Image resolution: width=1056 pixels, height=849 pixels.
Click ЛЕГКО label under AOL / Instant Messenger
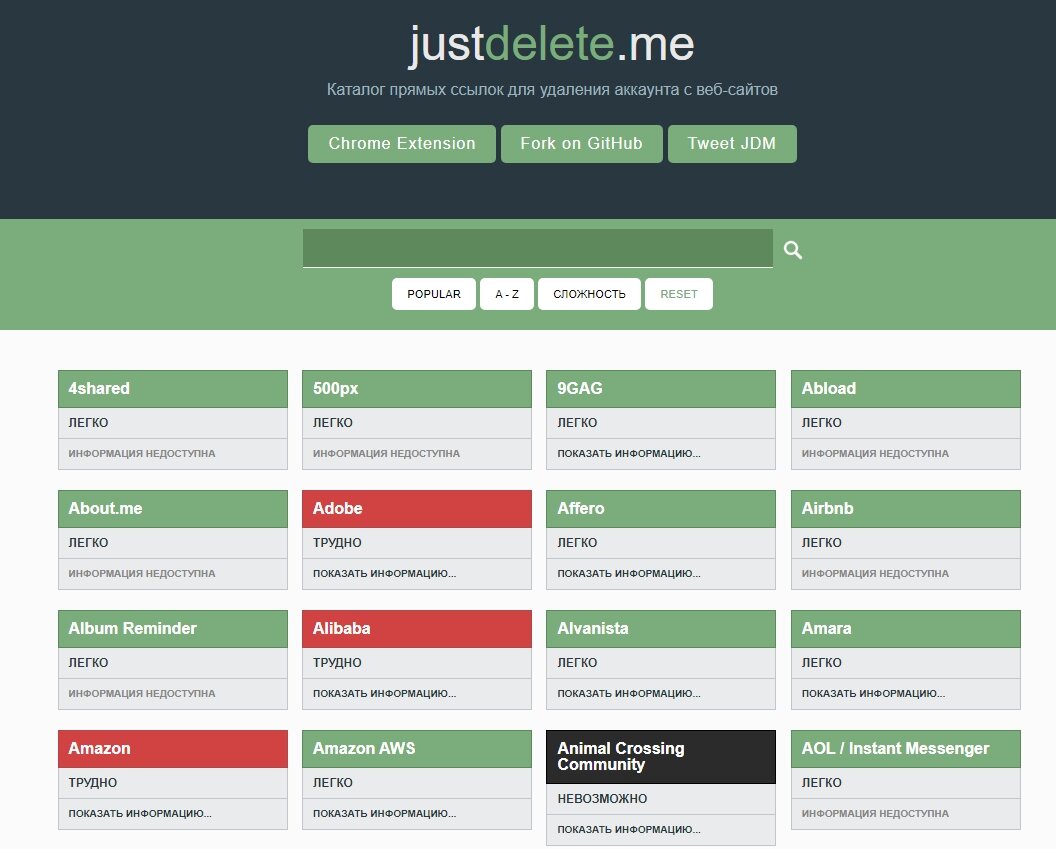(x=822, y=782)
